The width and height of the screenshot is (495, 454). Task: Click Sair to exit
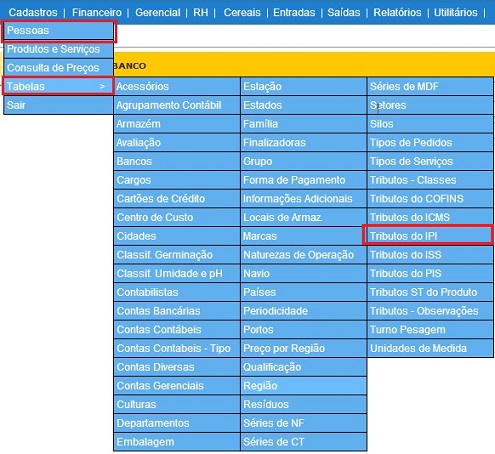pos(59,105)
